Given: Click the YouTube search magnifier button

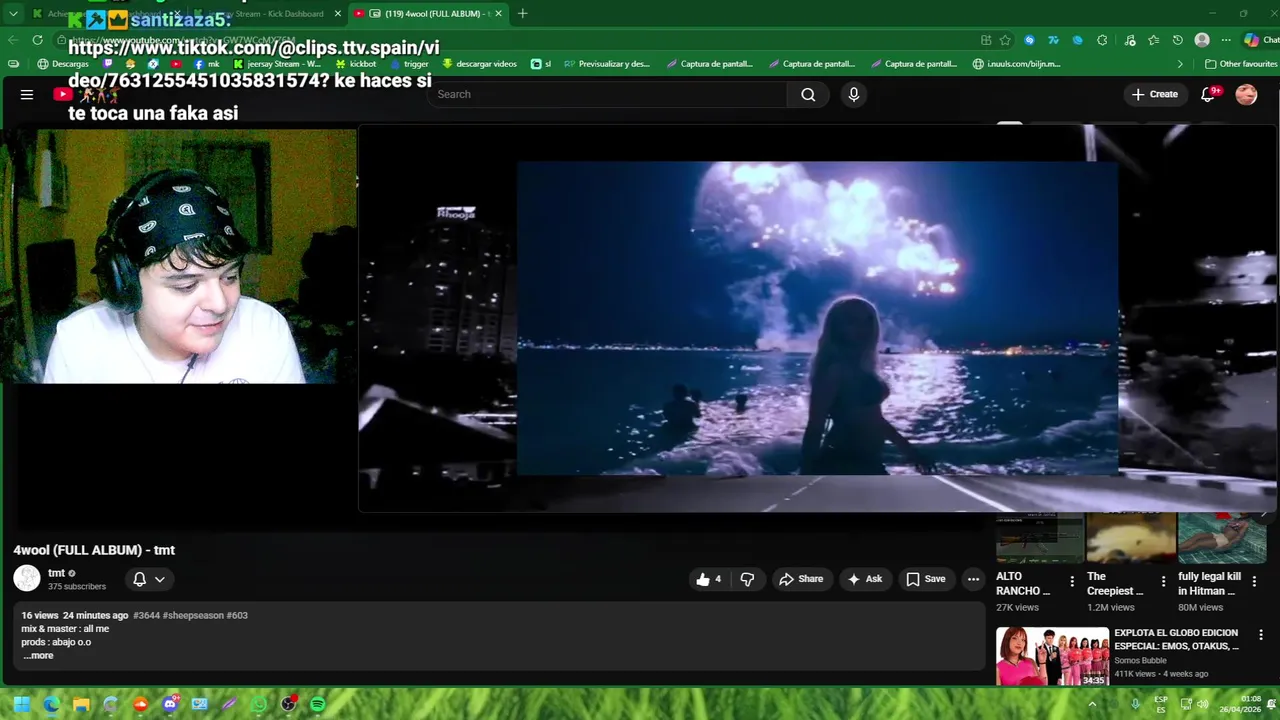Looking at the screenshot, I should 808,94.
